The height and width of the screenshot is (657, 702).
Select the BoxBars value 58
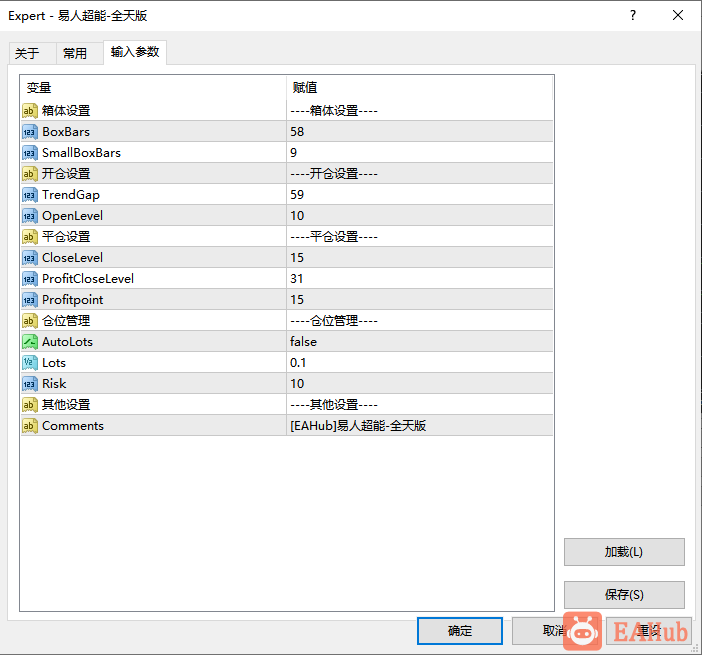coord(419,132)
